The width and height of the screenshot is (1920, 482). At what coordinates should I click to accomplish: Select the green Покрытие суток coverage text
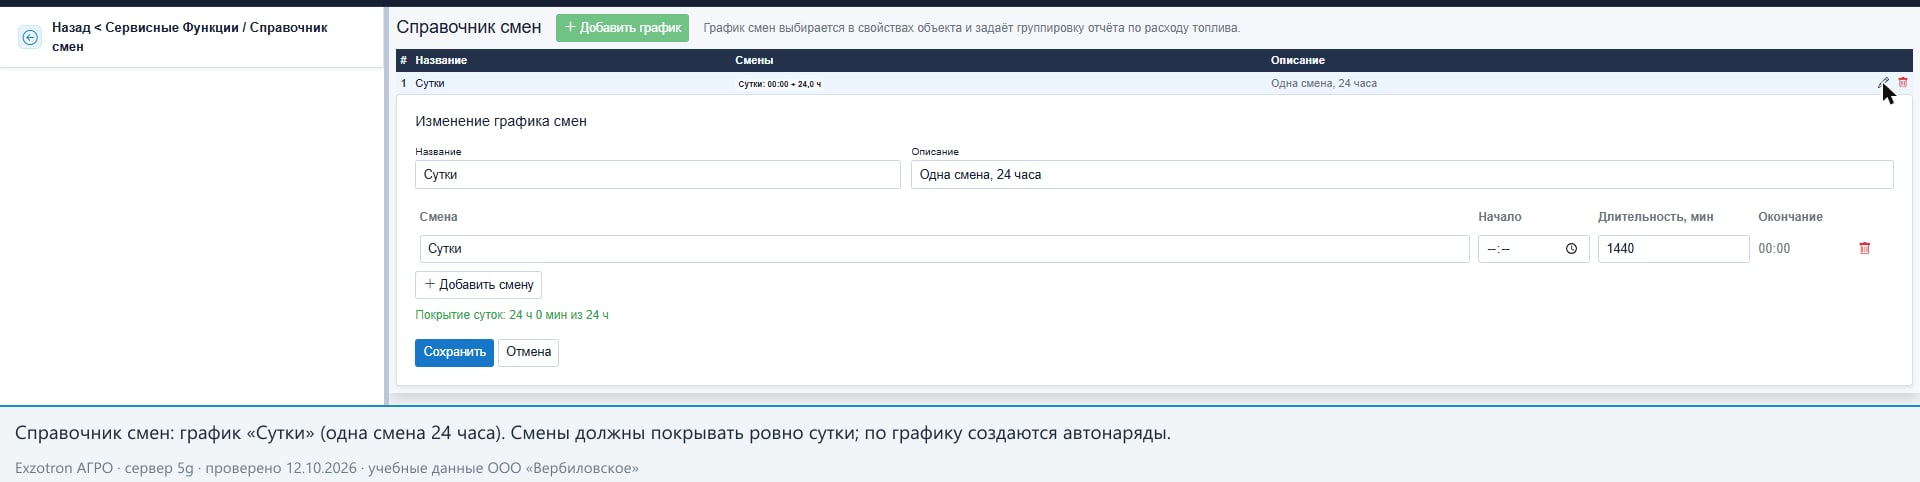511,315
